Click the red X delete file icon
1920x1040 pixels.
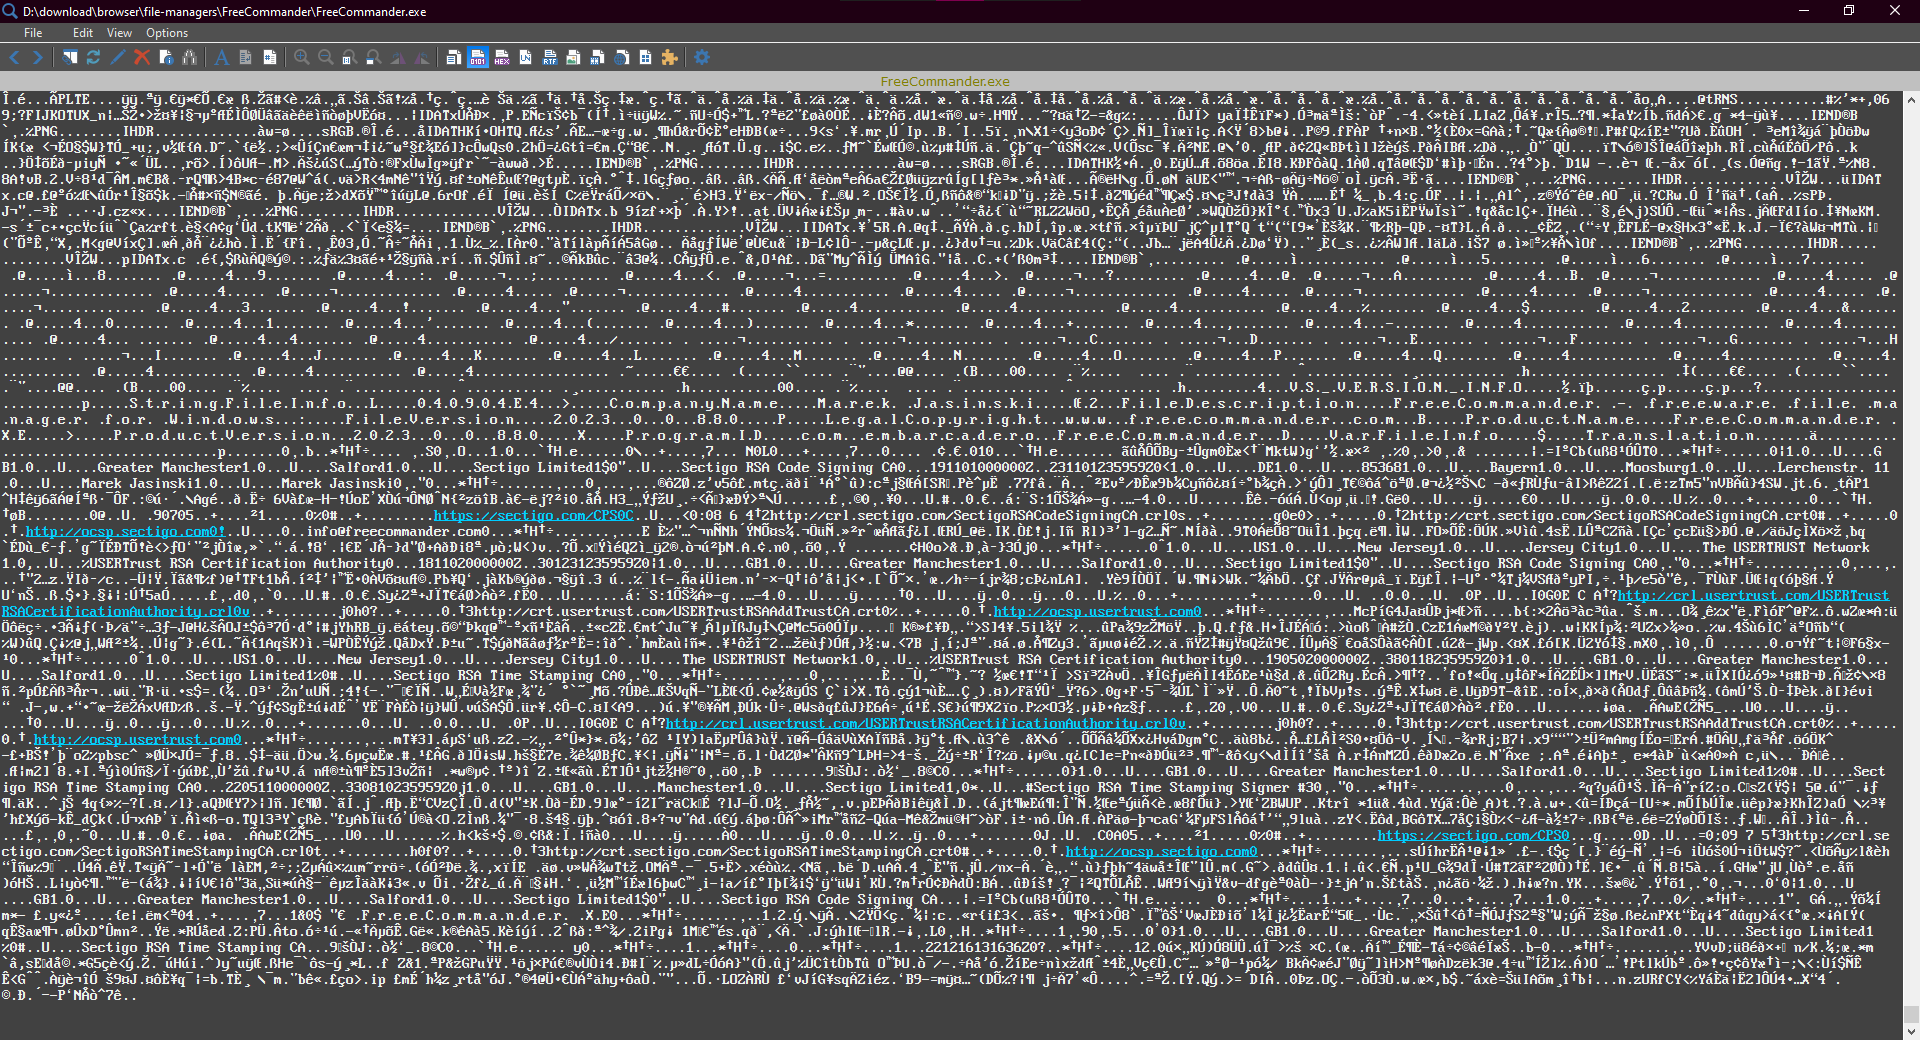click(141, 58)
